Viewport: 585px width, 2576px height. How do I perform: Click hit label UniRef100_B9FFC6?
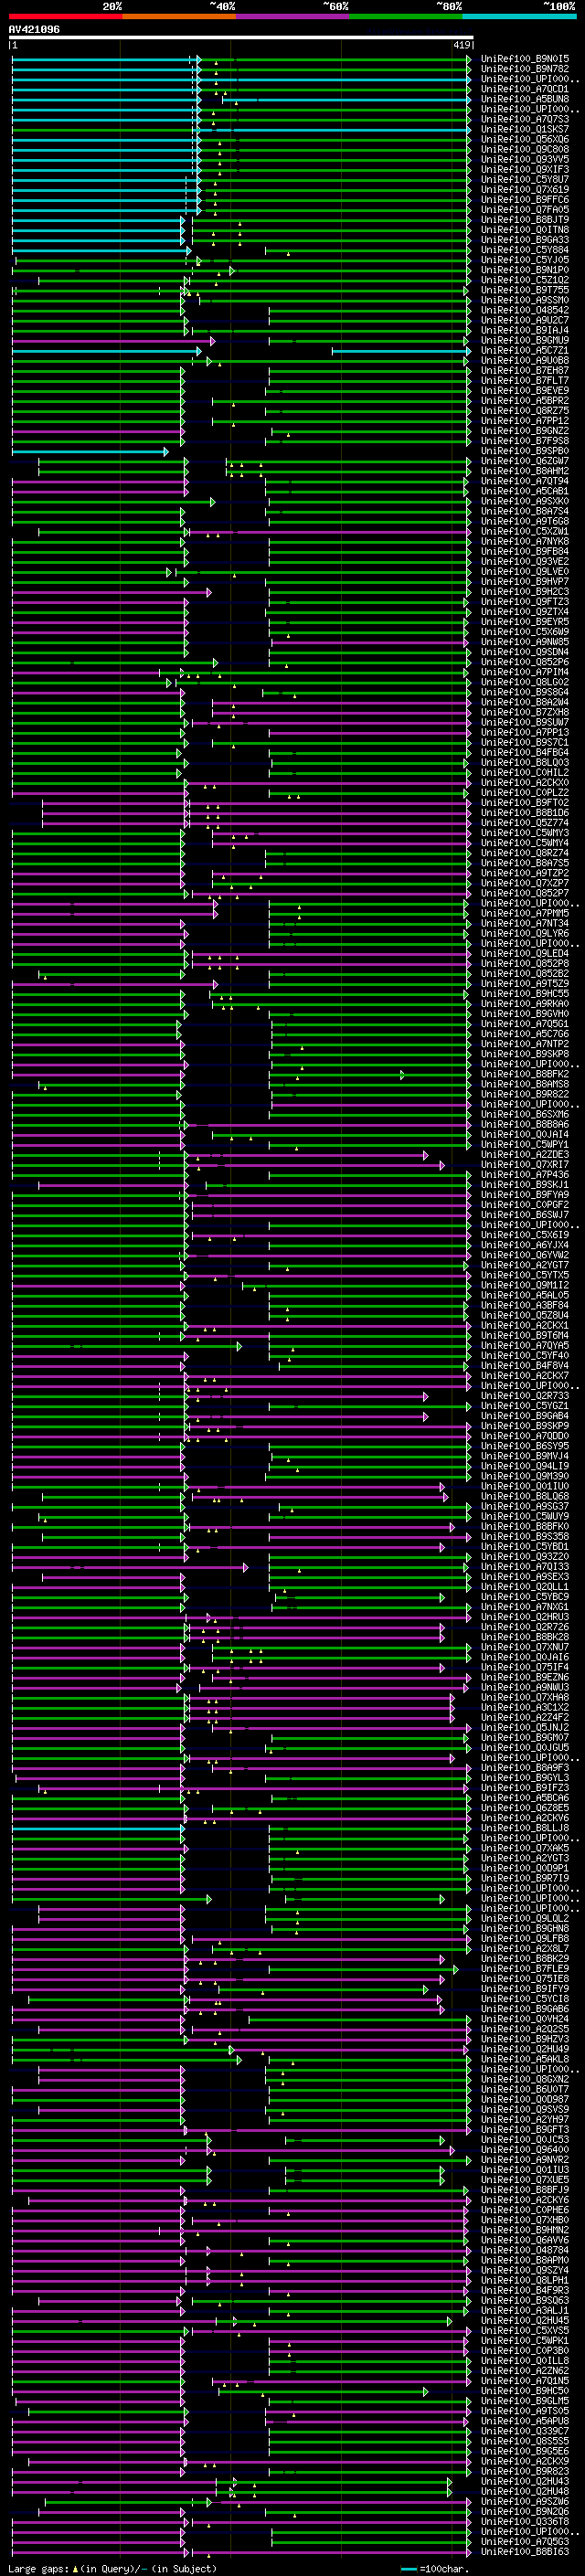tap(525, 200)
